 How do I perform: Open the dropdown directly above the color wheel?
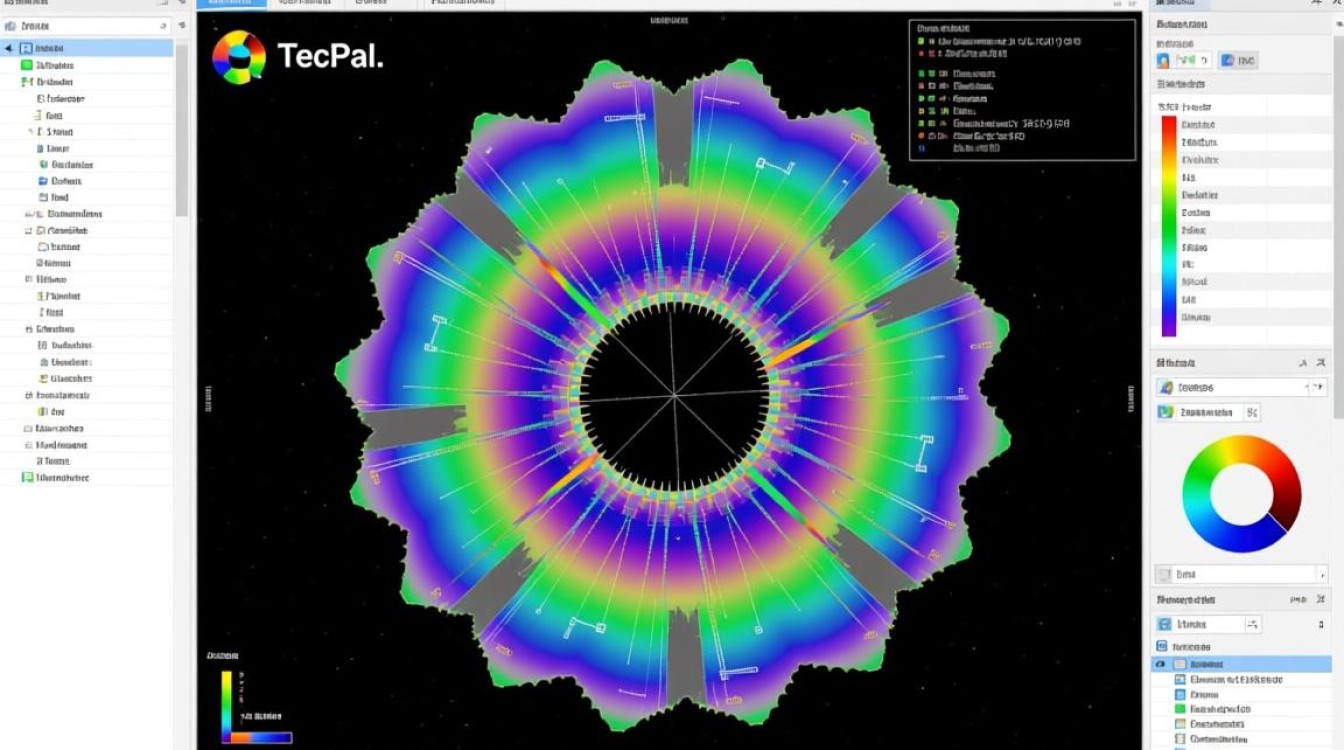pos(1240,387)
